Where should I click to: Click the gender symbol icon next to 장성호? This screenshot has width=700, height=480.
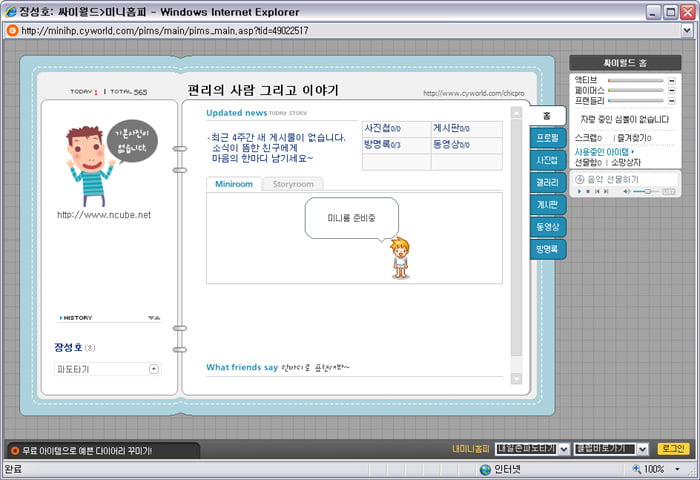[x=90, y=348]
